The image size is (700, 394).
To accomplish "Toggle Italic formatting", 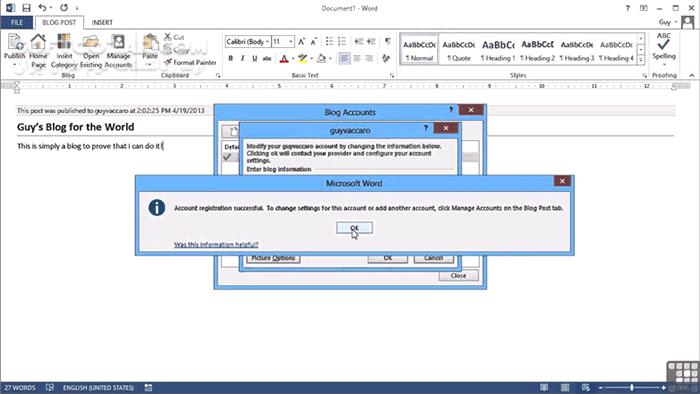I will pyautogui.click(x=242, y=58).
